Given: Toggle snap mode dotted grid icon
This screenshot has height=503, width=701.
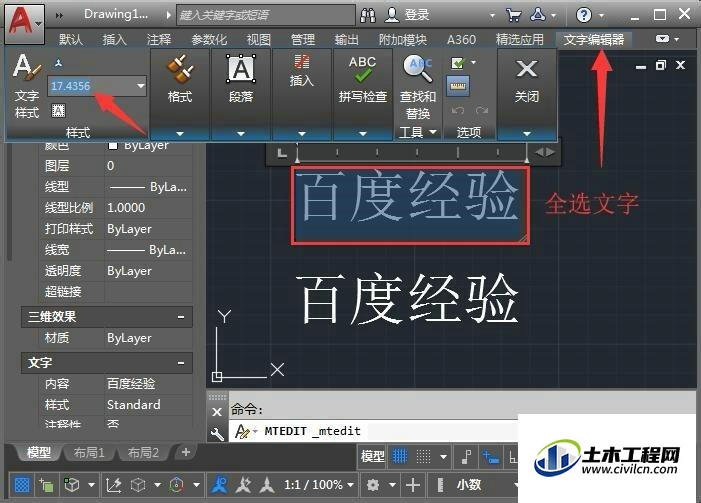Looking at the screenshot, I should click(x=423, y=456).
